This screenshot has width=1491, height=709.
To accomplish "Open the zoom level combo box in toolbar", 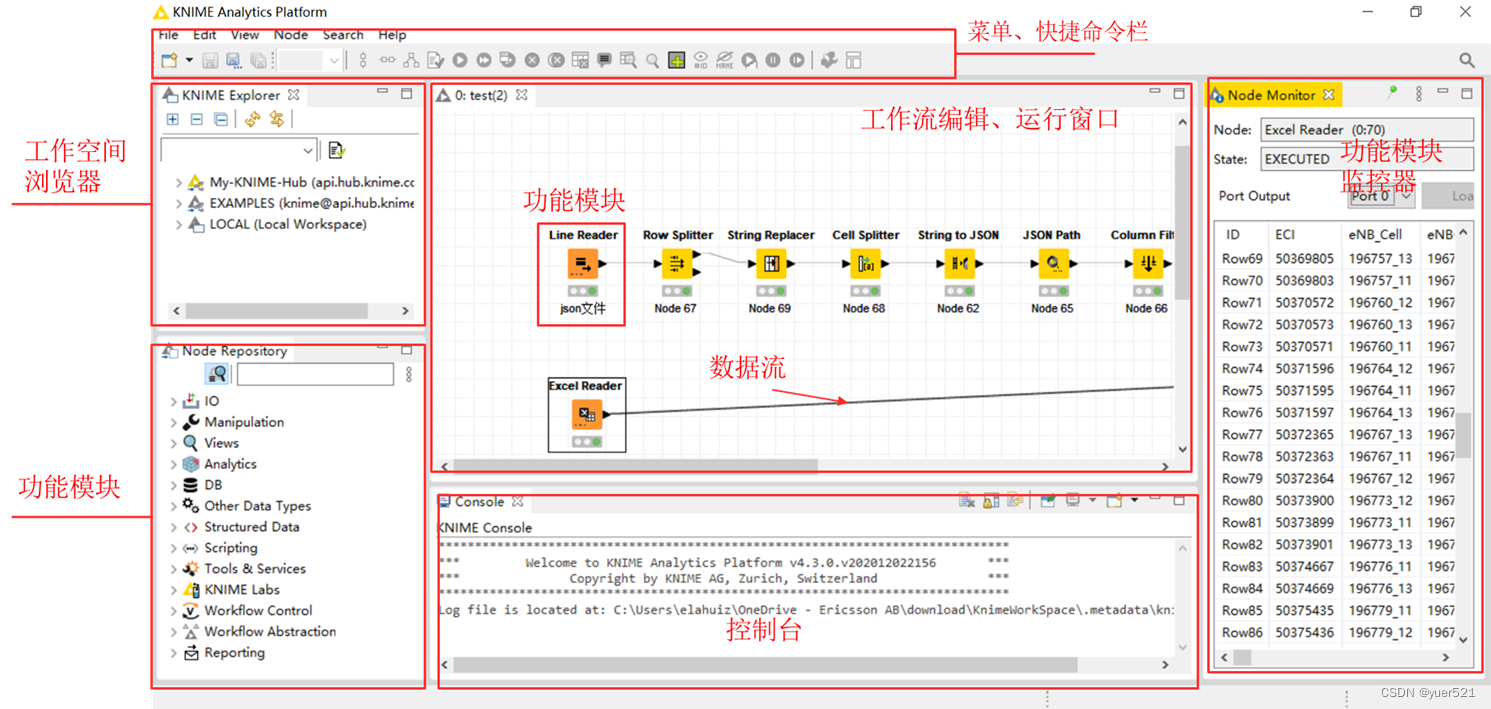I will click(x=309, y=60).
